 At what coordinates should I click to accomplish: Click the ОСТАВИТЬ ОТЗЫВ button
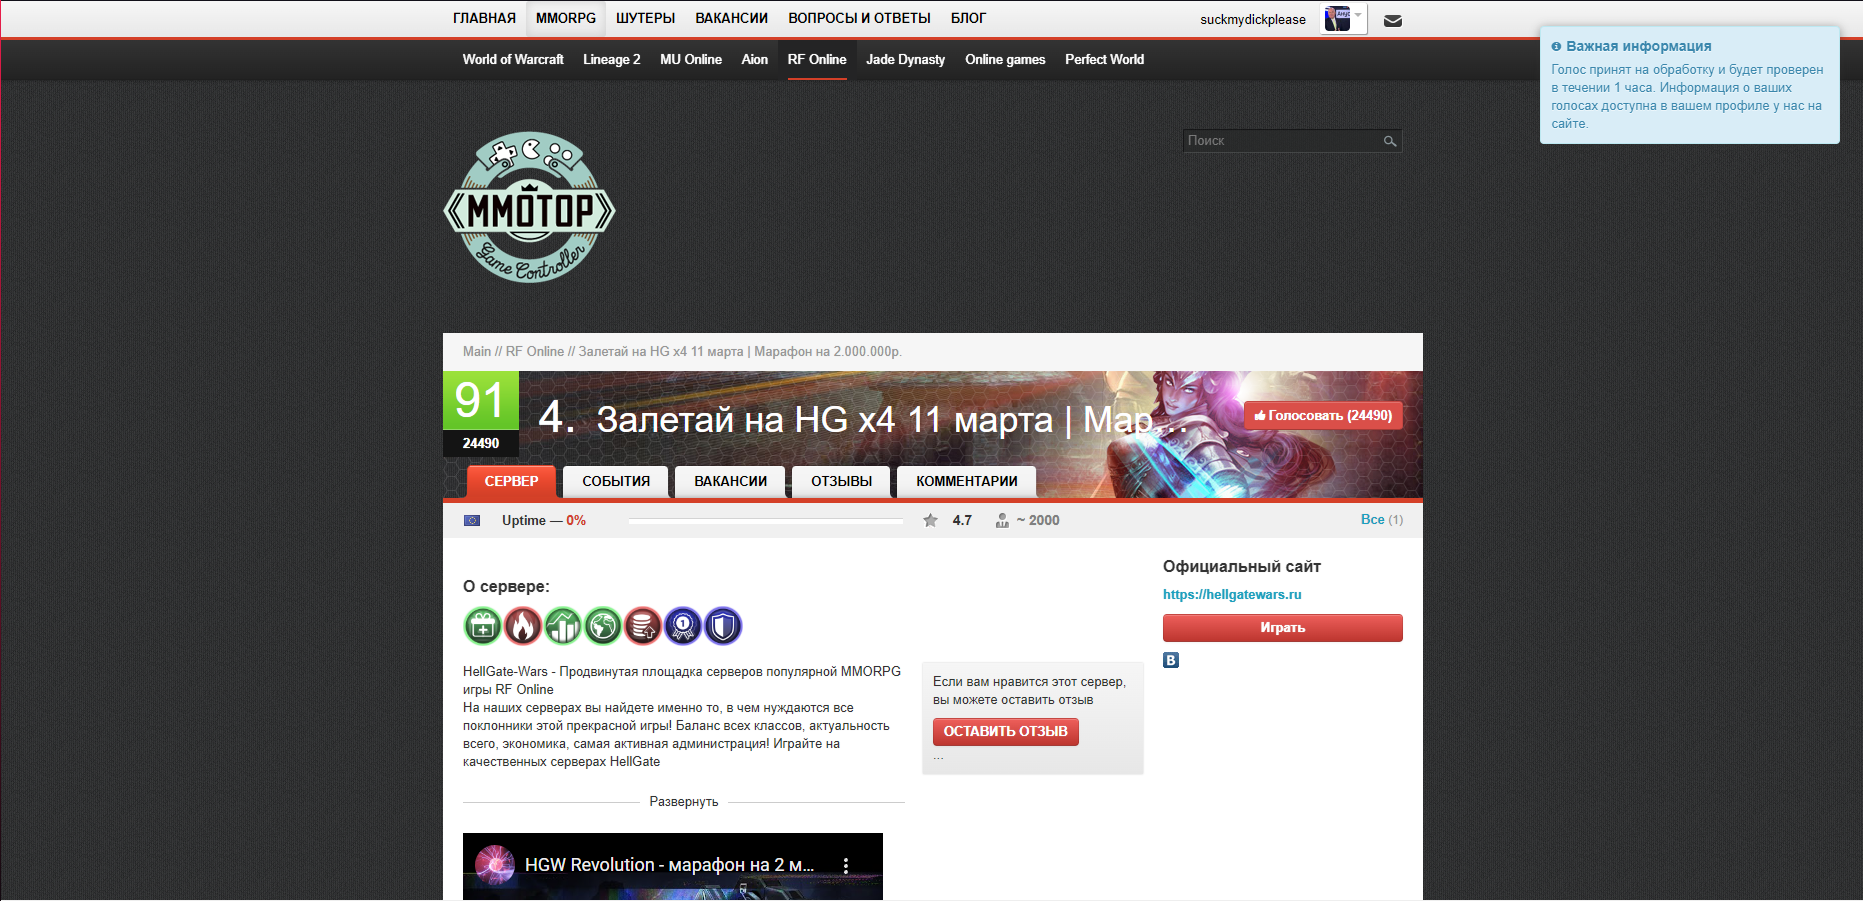tap(1006, 731)
